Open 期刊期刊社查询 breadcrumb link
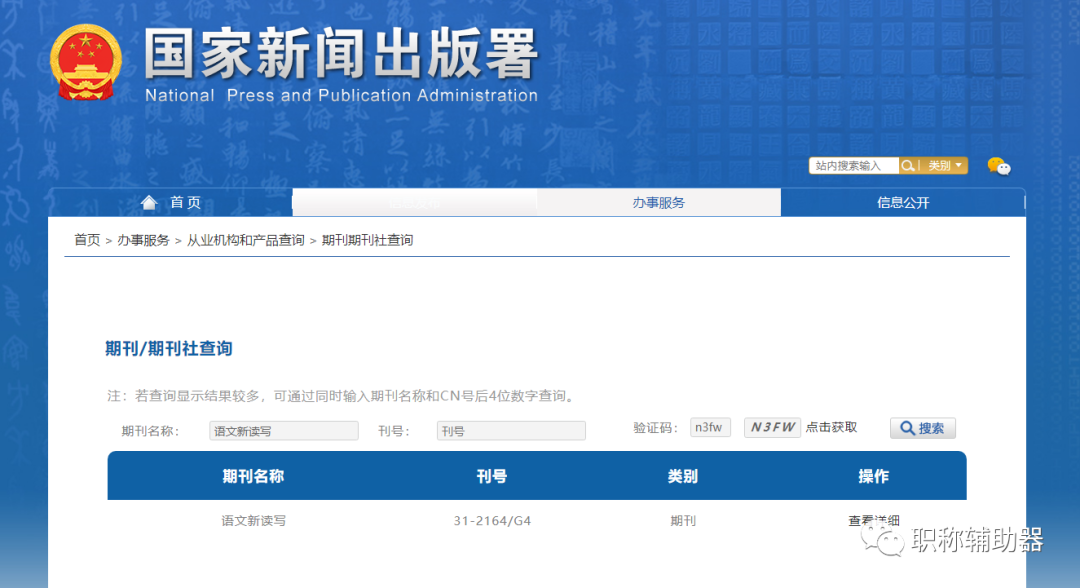This screenshot has height=588, width=1080. point(367,240)
